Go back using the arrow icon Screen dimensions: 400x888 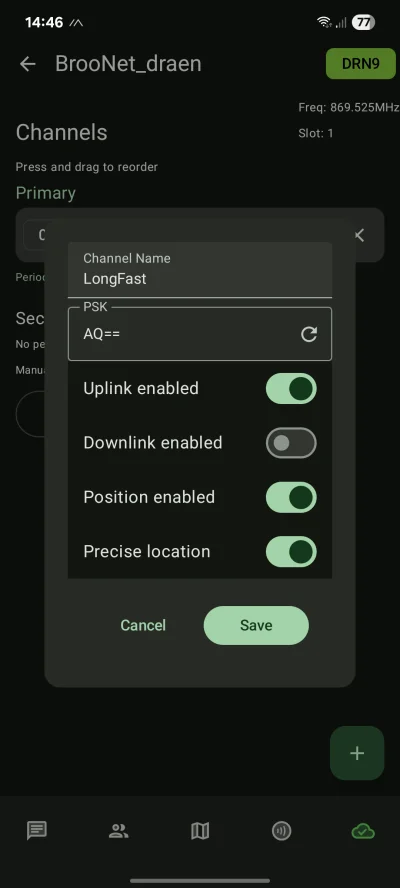(x=28, y=64)
